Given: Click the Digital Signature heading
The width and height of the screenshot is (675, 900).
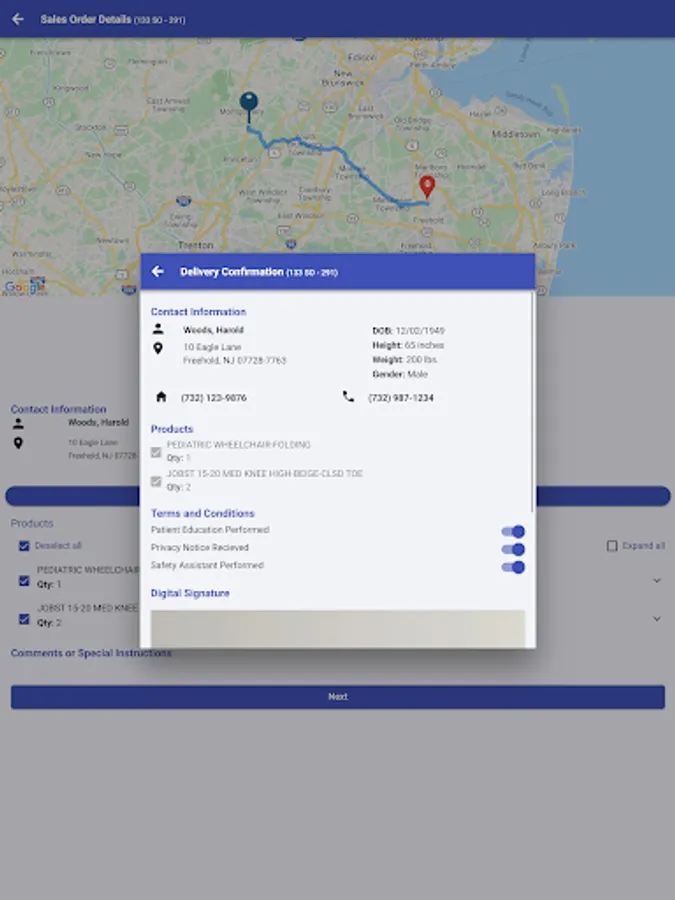Looking at the screenshot, I should click(190, 593).
